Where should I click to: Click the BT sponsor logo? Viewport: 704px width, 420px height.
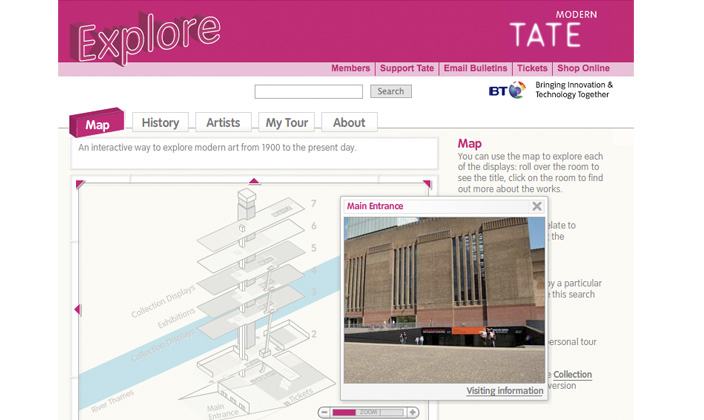pos(506,90)
